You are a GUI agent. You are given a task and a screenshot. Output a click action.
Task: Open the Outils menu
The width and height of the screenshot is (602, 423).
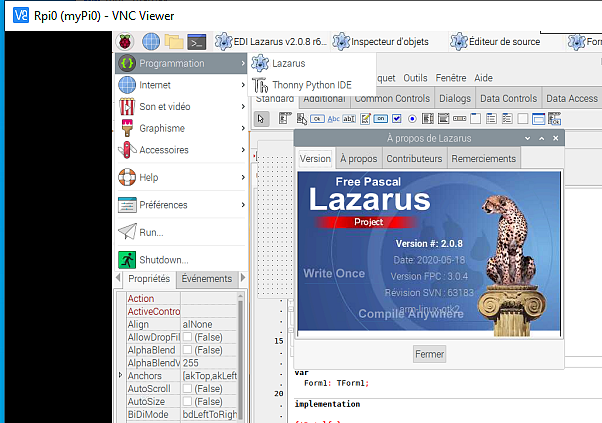click(x=415, y=78)
